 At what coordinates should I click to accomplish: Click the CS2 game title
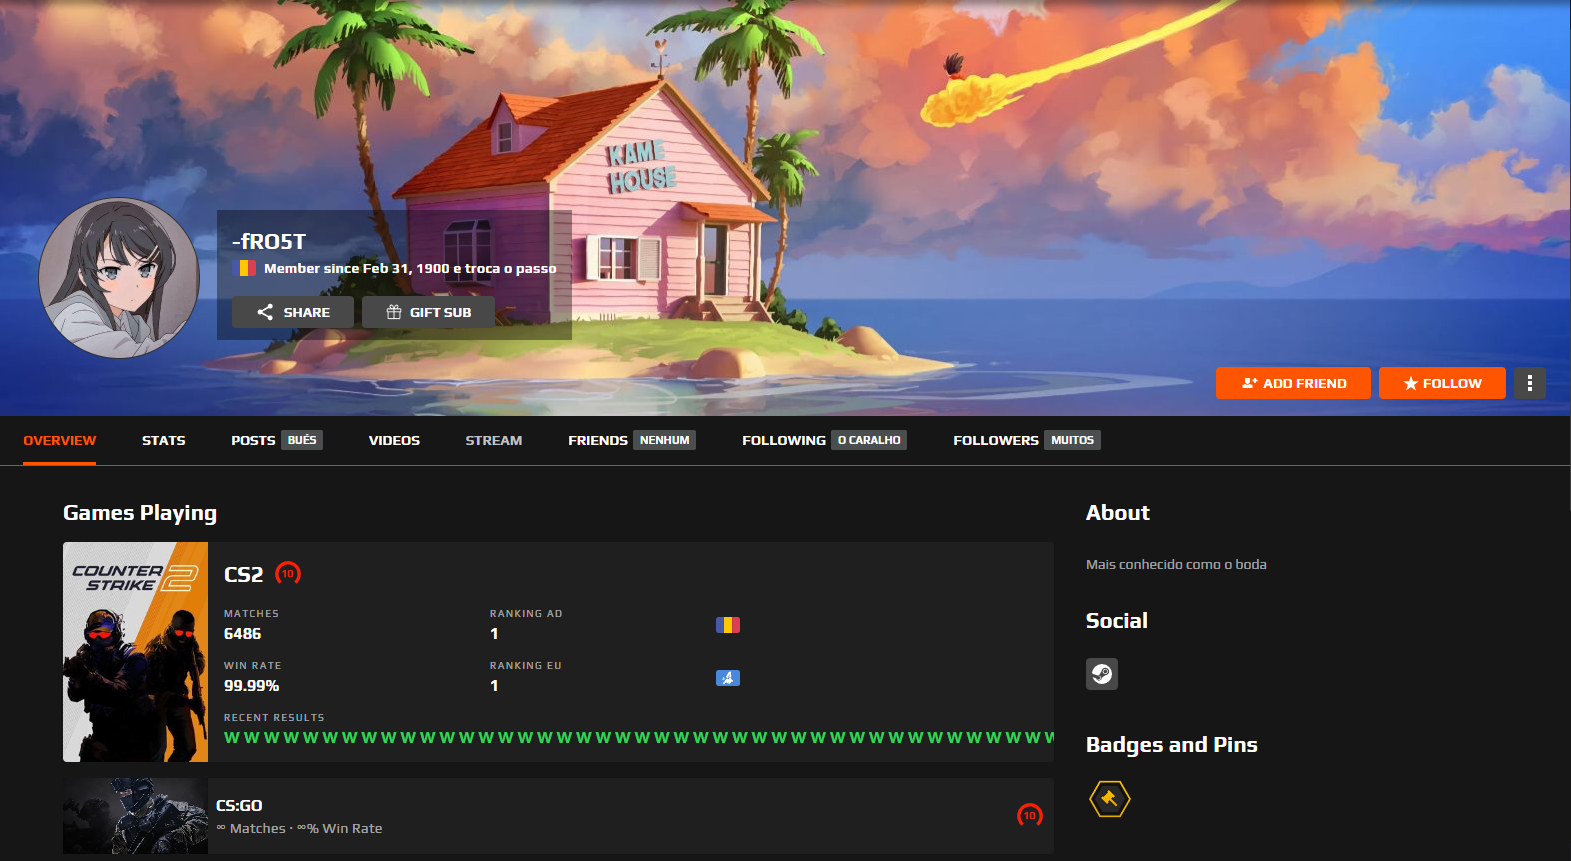tap(244, 574)
